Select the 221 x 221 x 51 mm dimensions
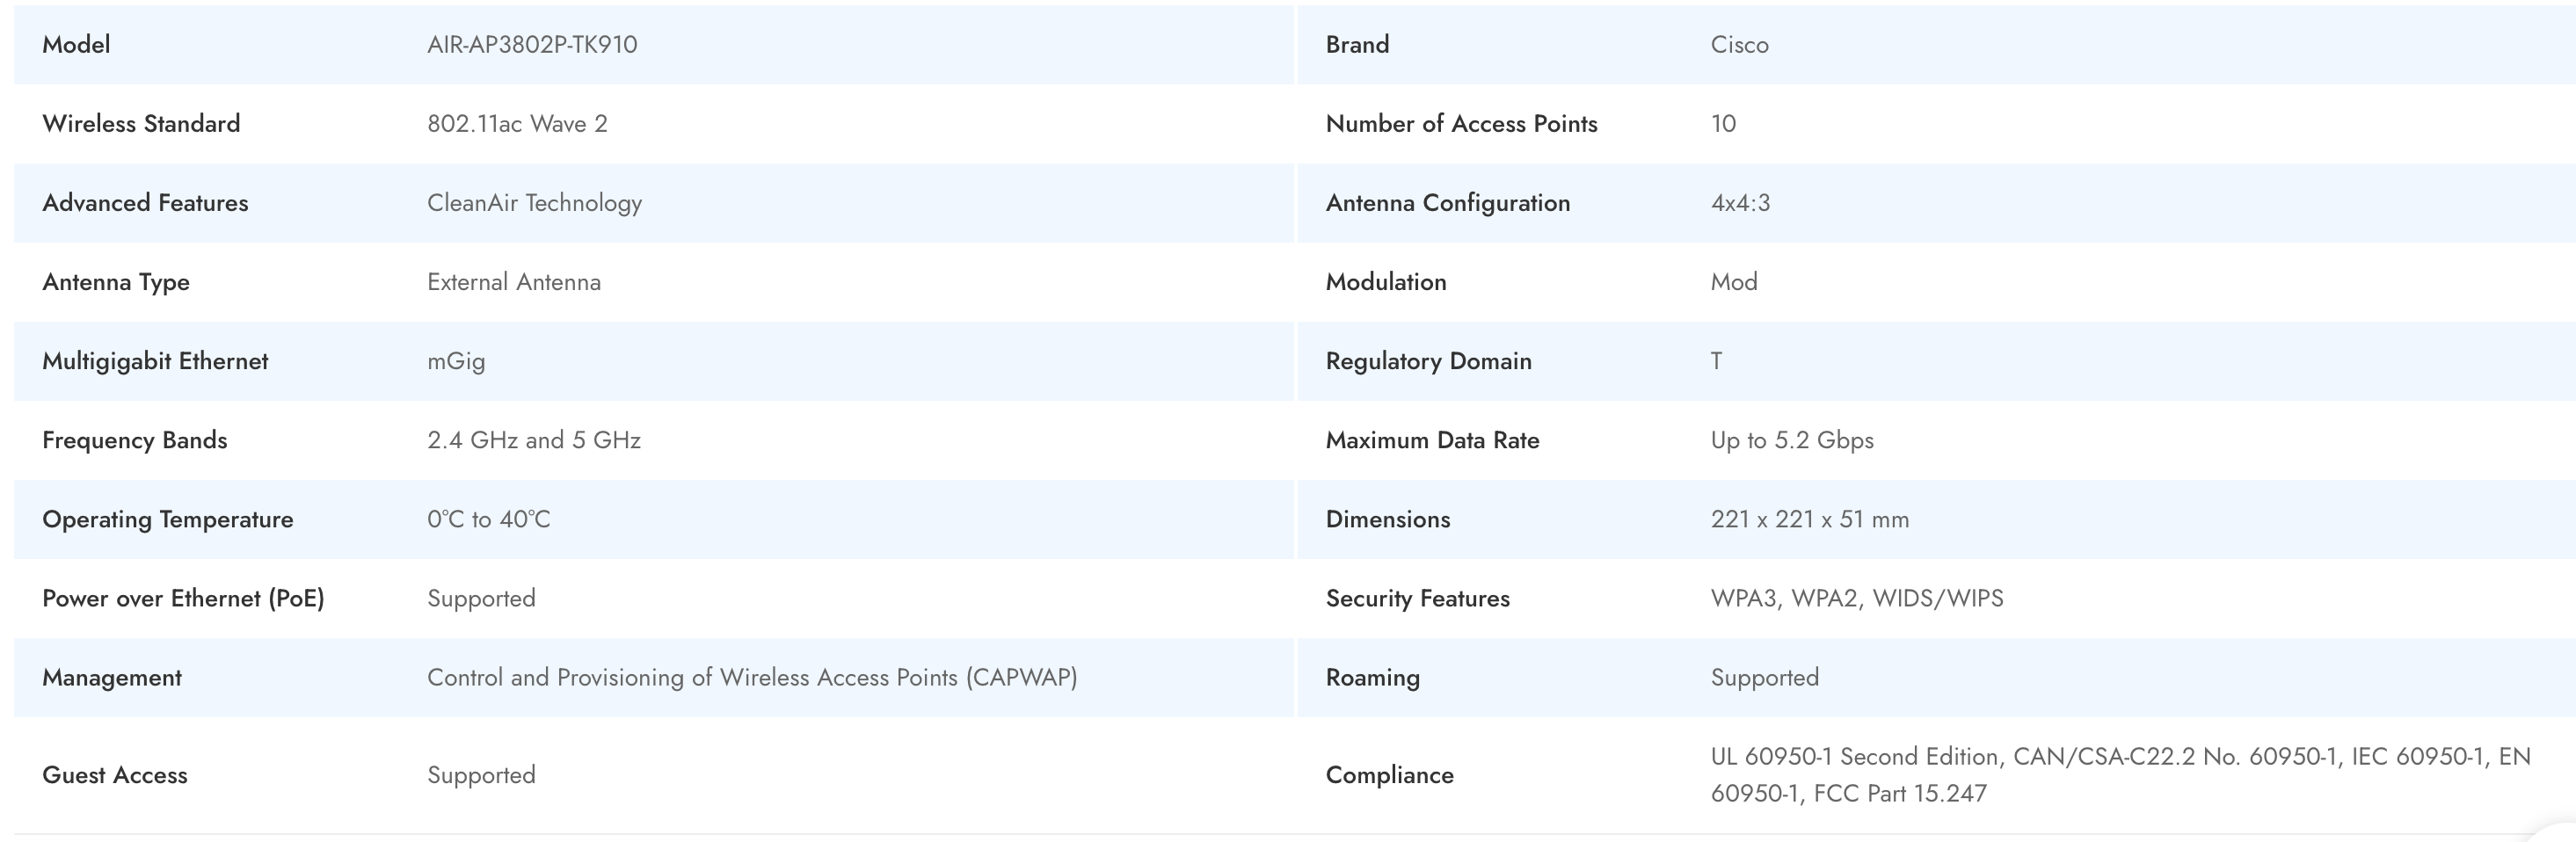The height and width of the screenshot is (842, 2576). (x=1809, y=518)
